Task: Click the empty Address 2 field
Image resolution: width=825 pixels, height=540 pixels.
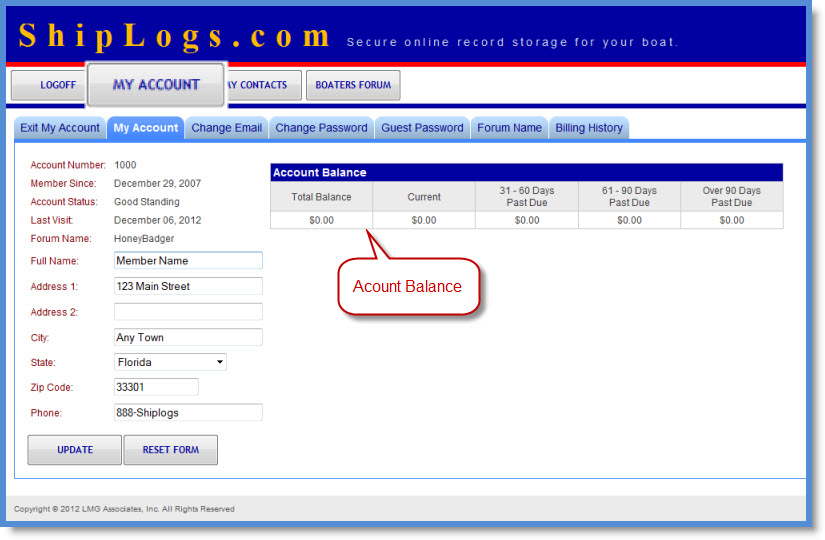Action: tap(188, 312)
